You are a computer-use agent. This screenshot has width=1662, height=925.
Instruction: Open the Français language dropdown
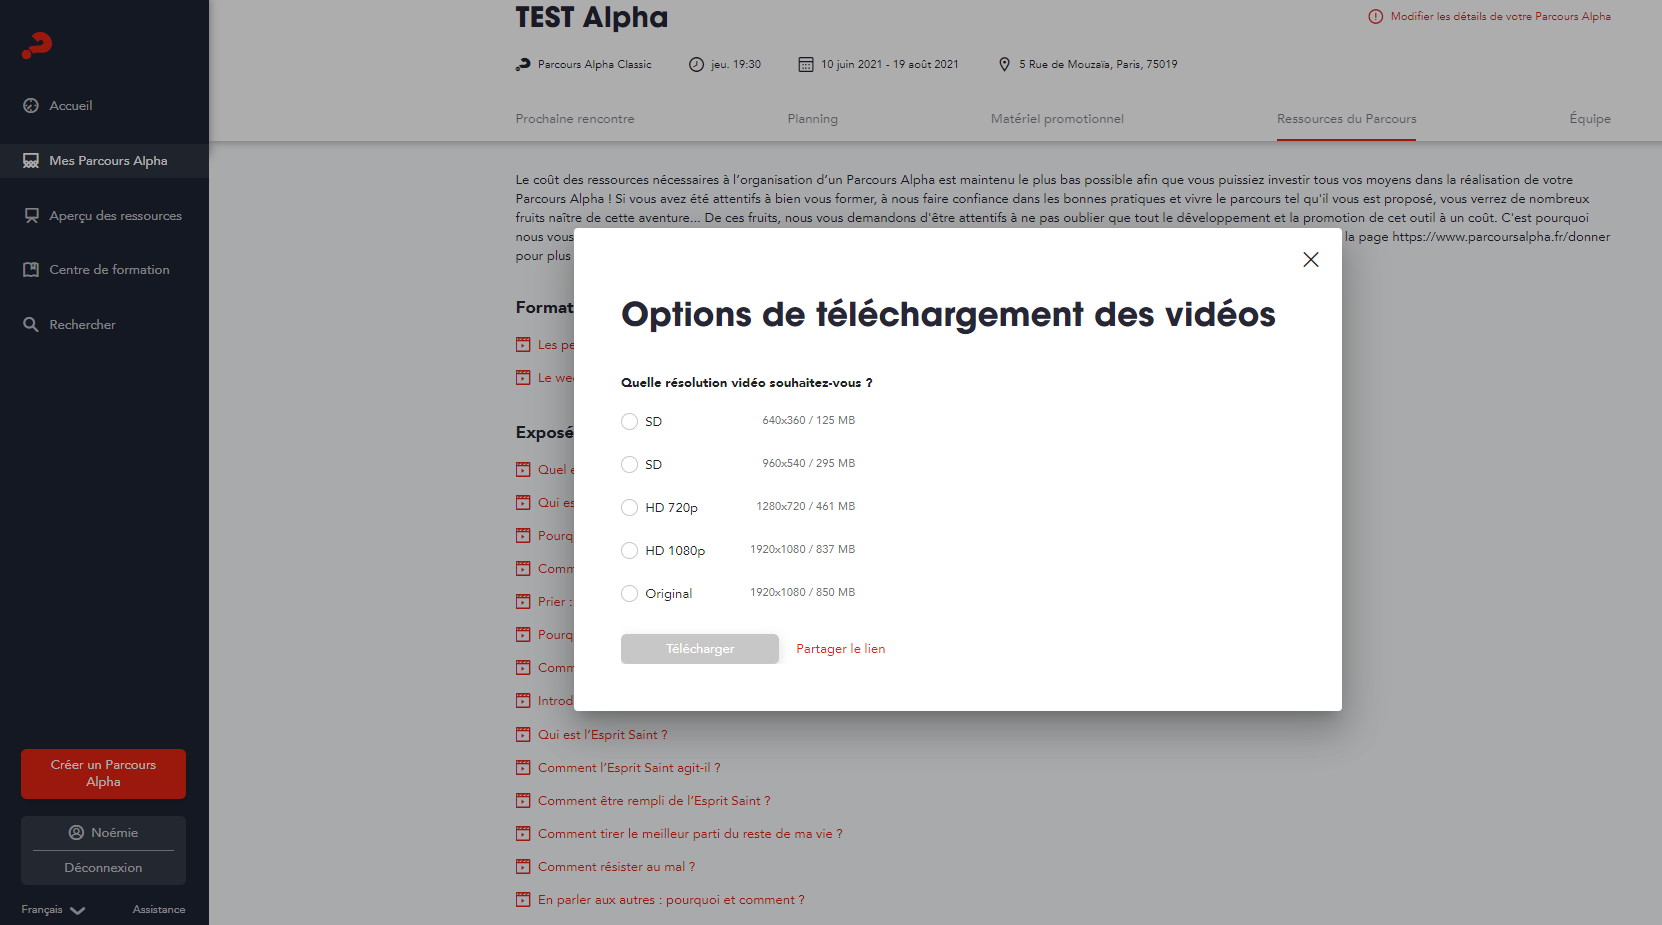[53, 910]
